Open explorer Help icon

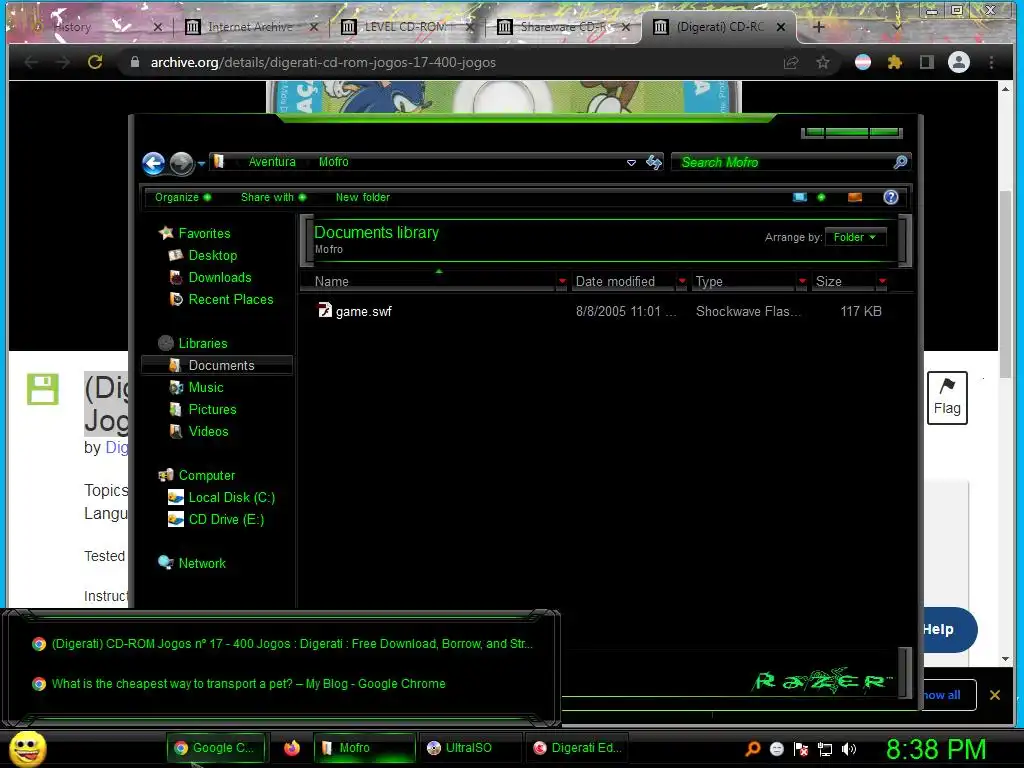pyautogui.click(x=890, y=197)
